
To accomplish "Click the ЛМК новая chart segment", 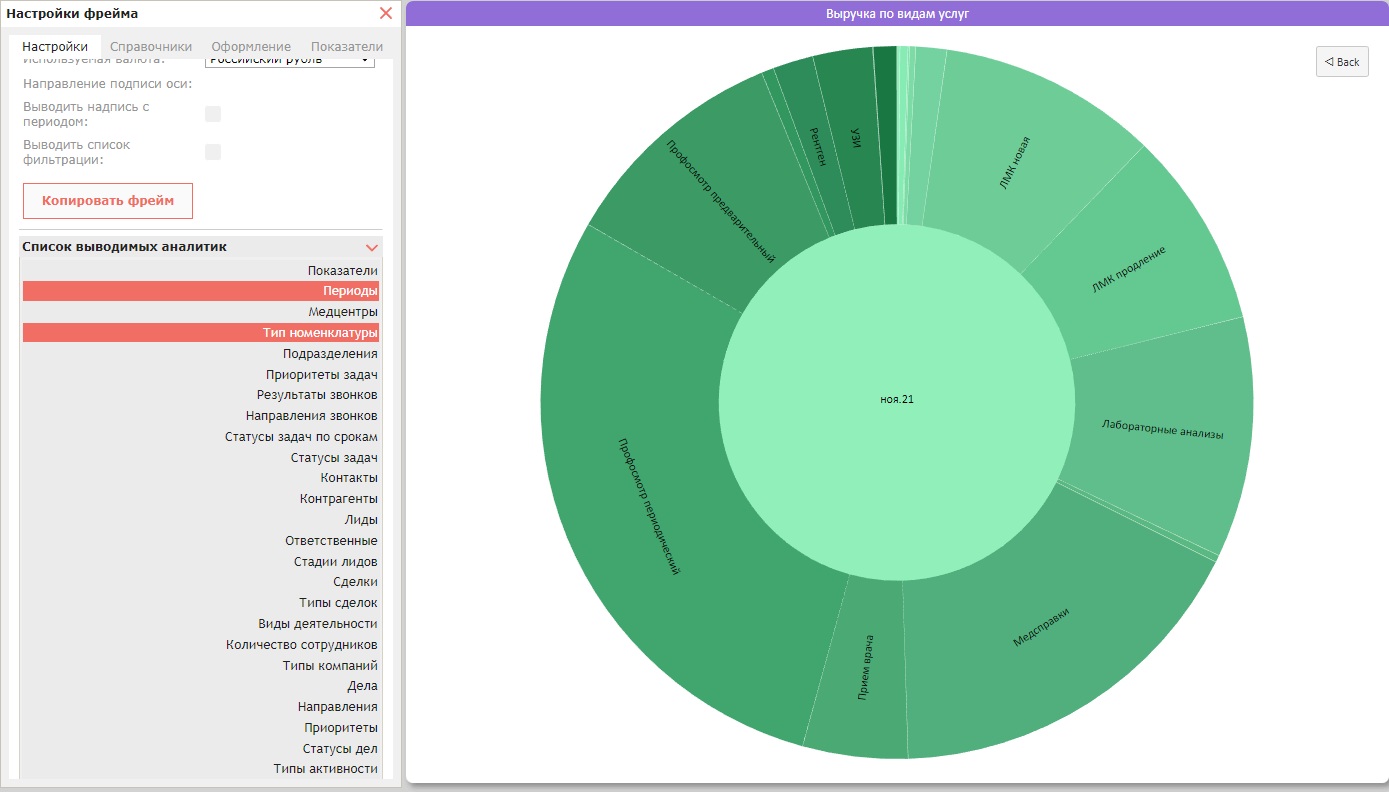I will click(x=1015, y=164).
